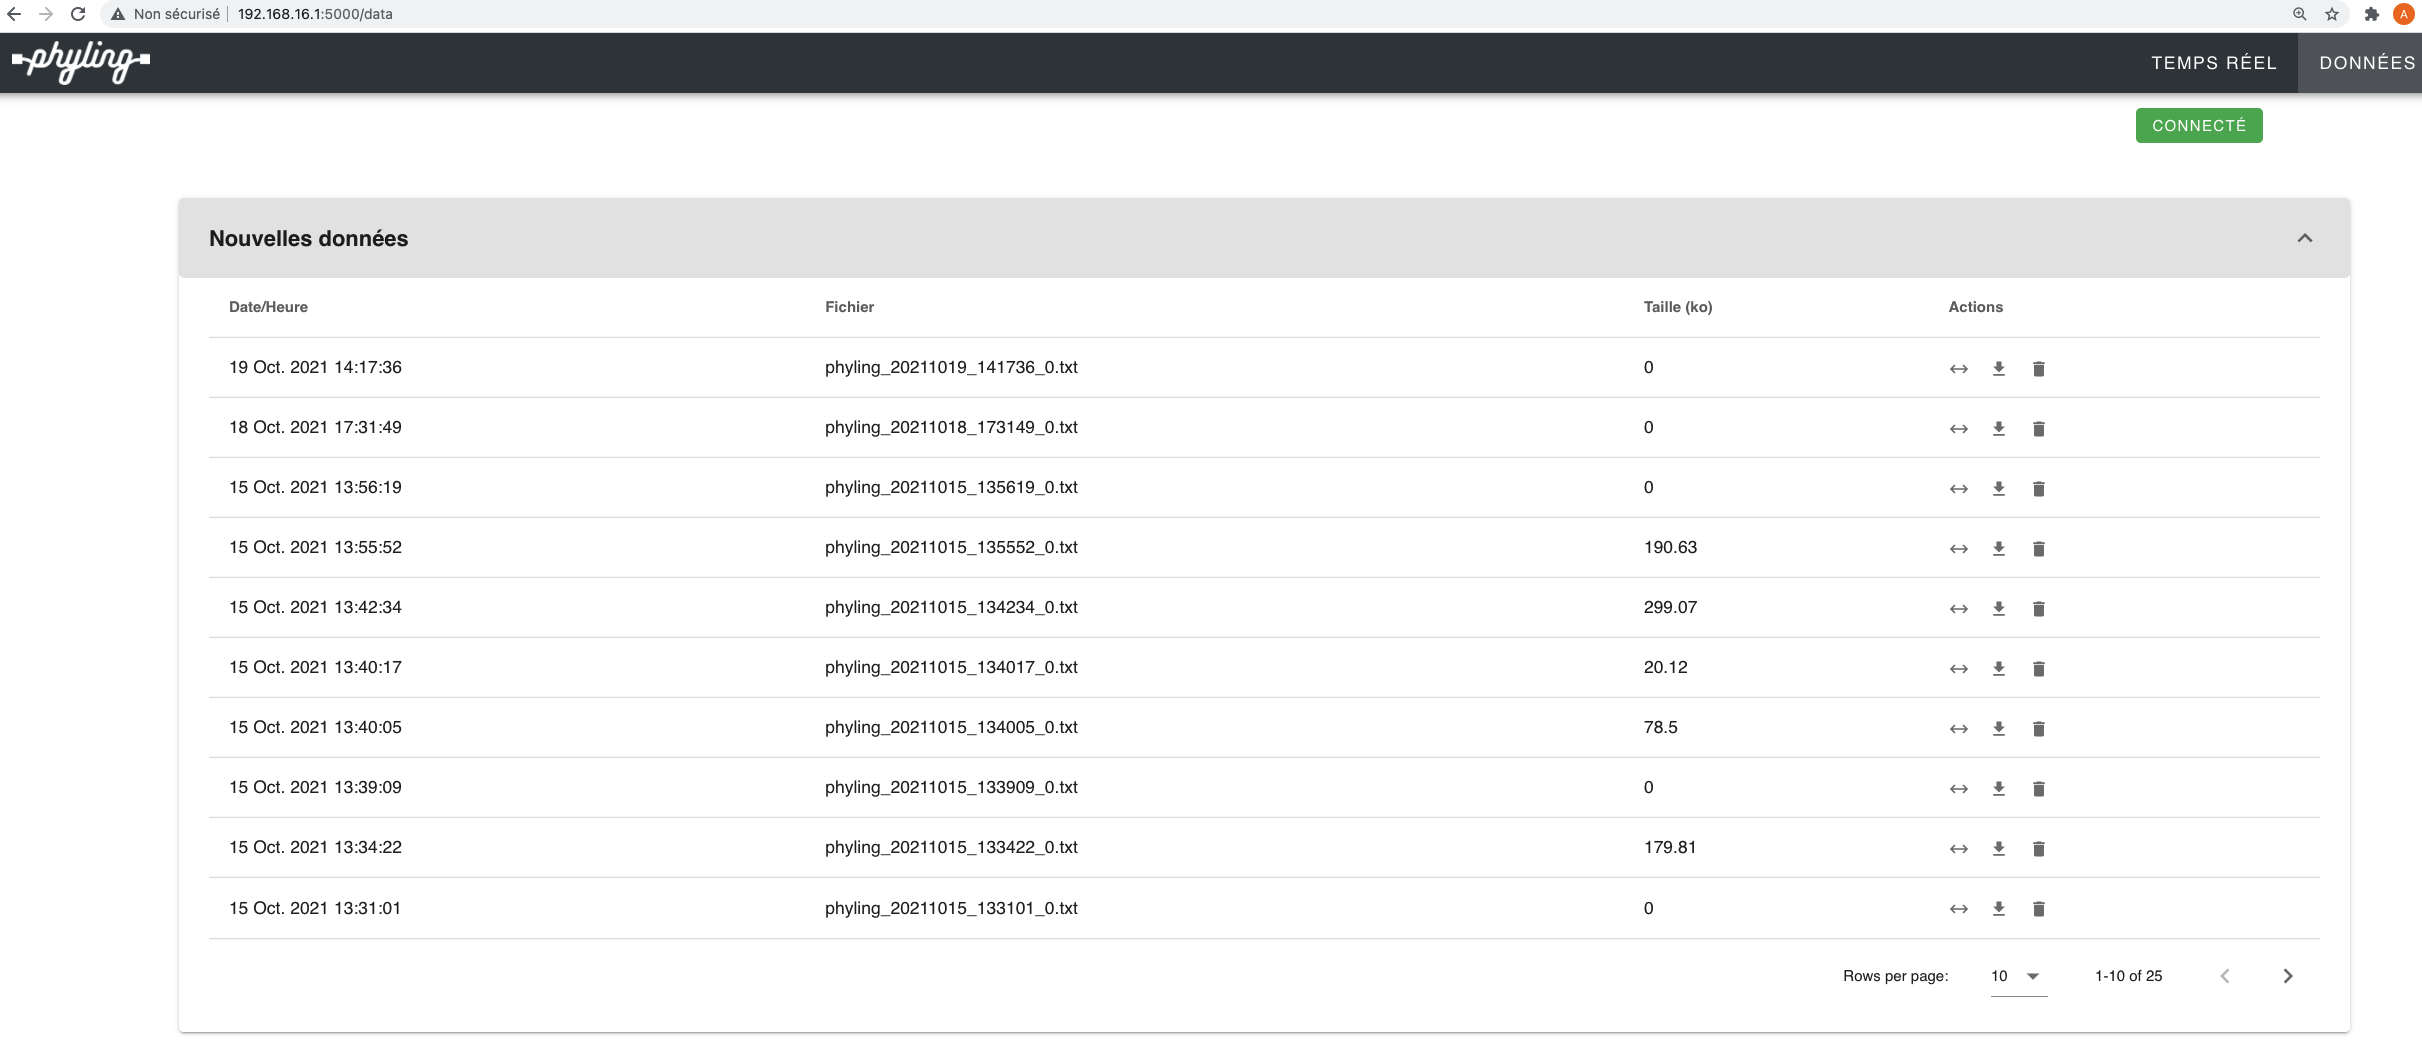This screenshot has height=1042, width=2422.
Task: Download the 179.81 ko file
Action: pyautogui.click(x=1998, y=848)
